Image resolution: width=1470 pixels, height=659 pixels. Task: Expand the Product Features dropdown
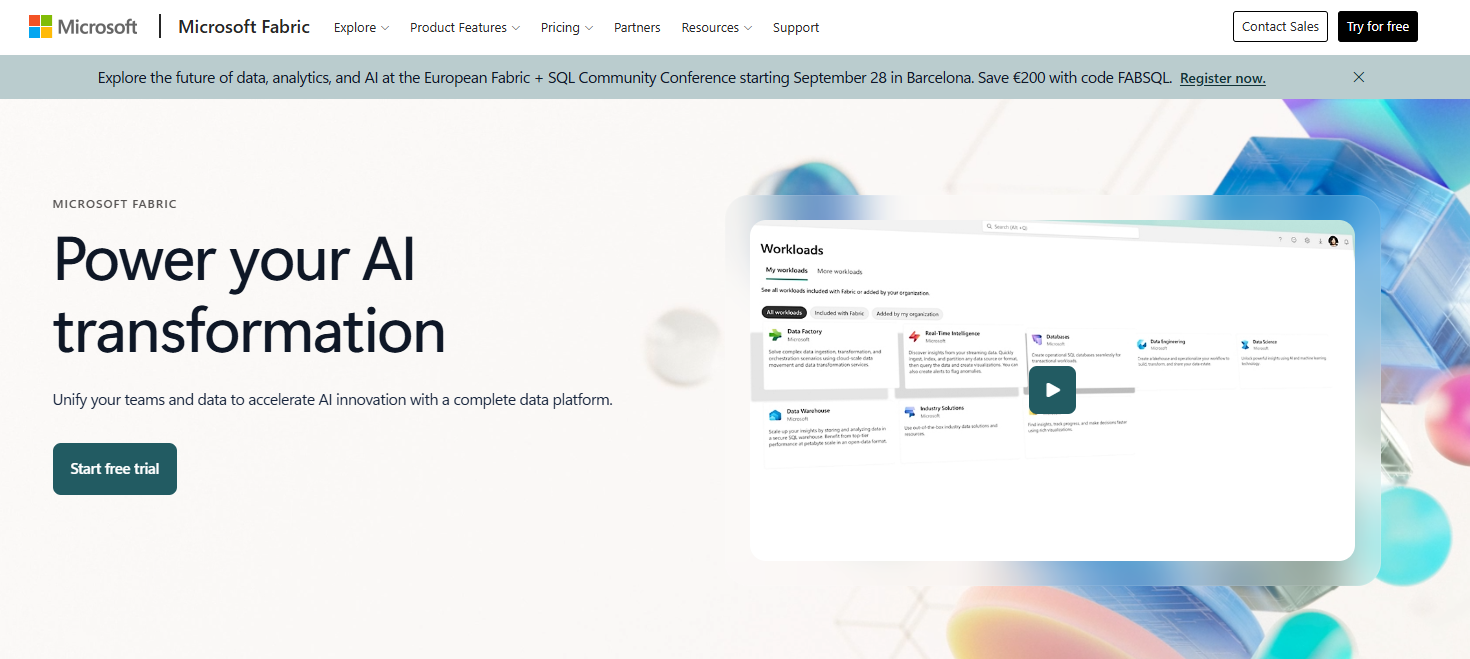click(x=465, y=27)
